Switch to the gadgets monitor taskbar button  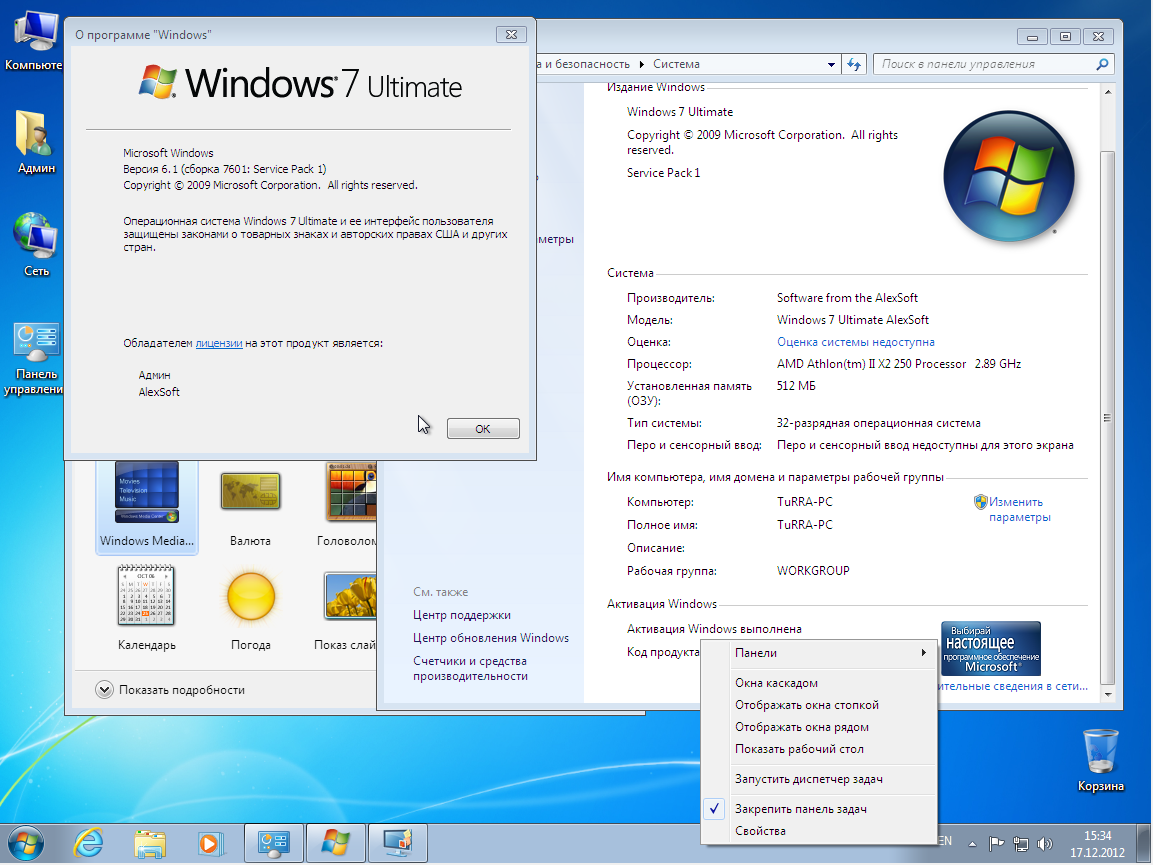(x=398, y=843)
